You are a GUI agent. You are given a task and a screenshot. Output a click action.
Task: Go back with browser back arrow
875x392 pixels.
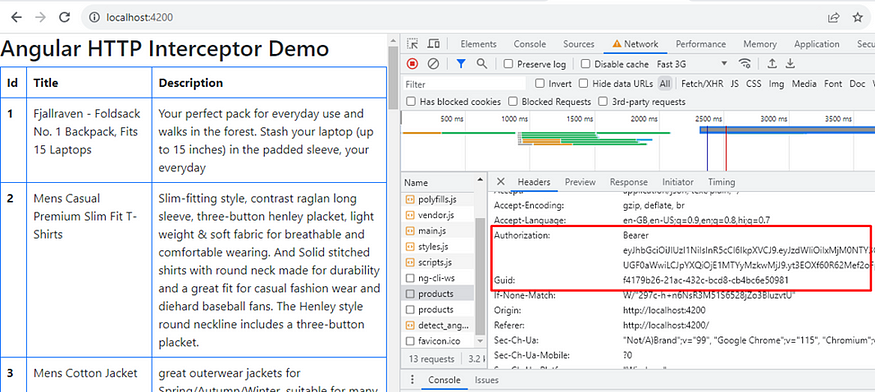16,17
